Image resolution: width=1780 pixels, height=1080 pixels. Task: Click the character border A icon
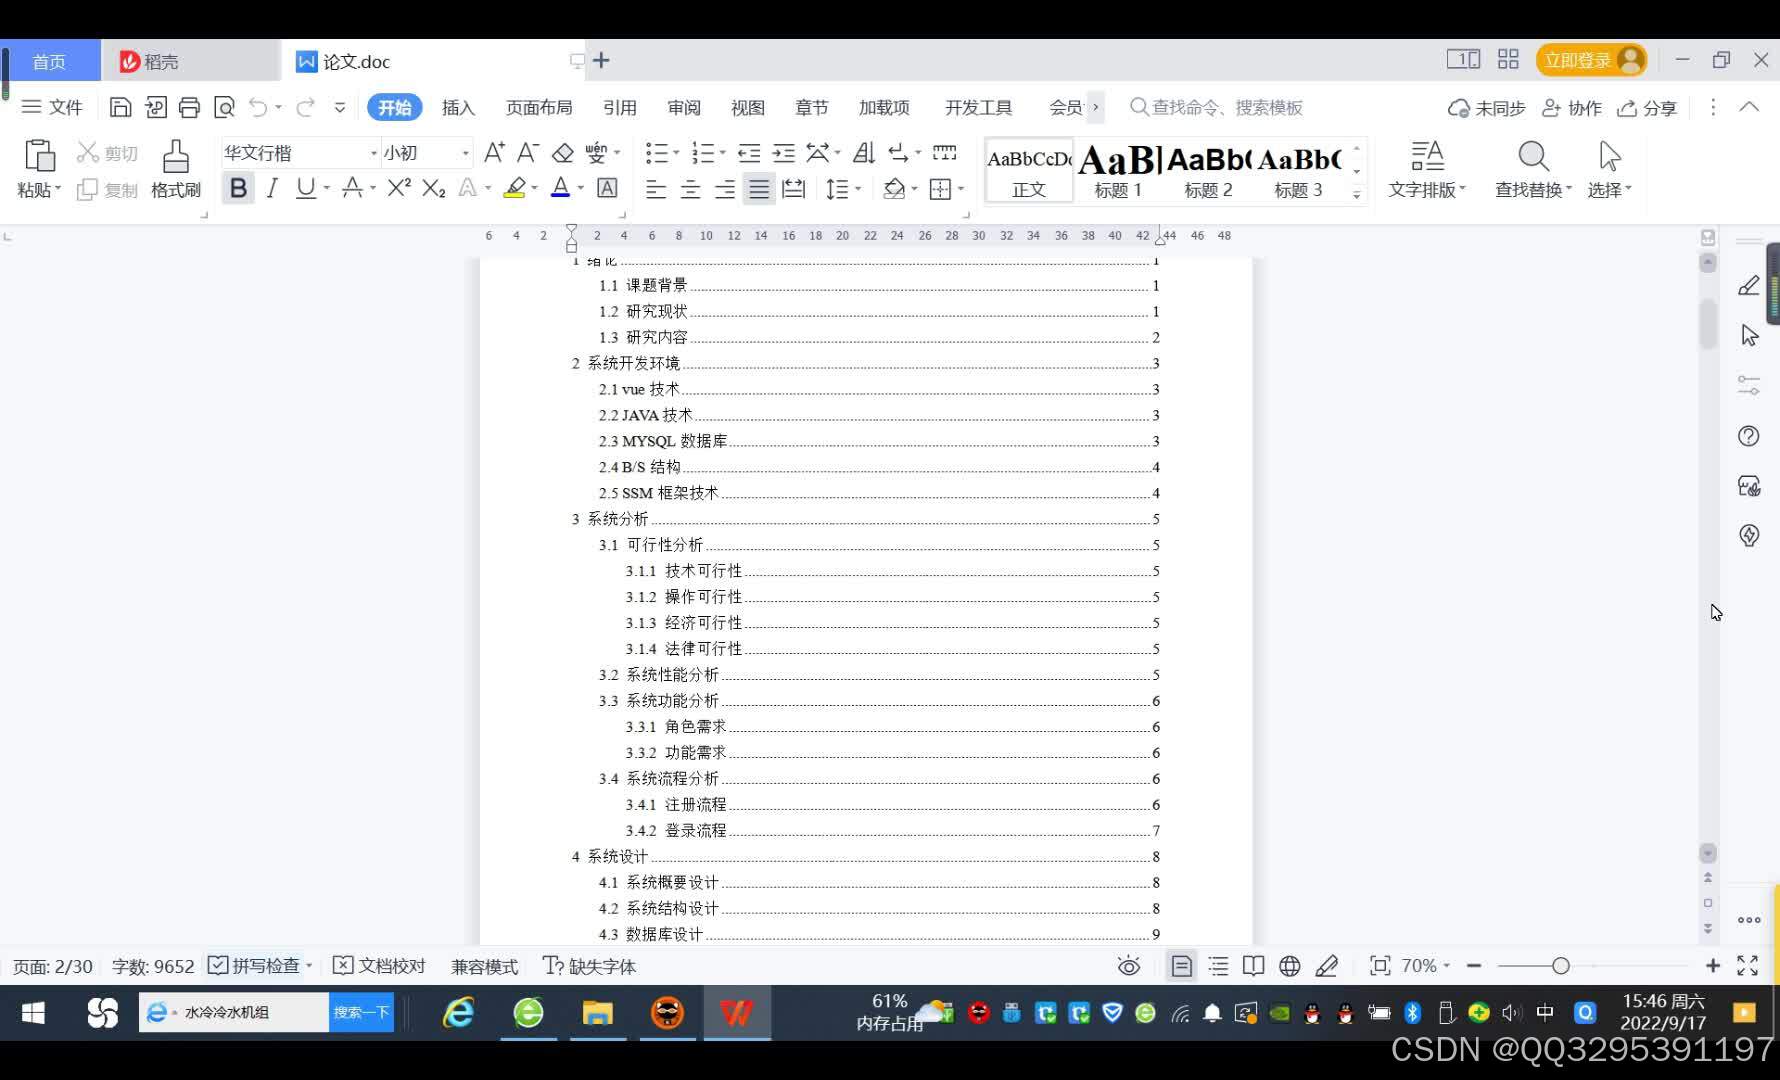(607, 188)
